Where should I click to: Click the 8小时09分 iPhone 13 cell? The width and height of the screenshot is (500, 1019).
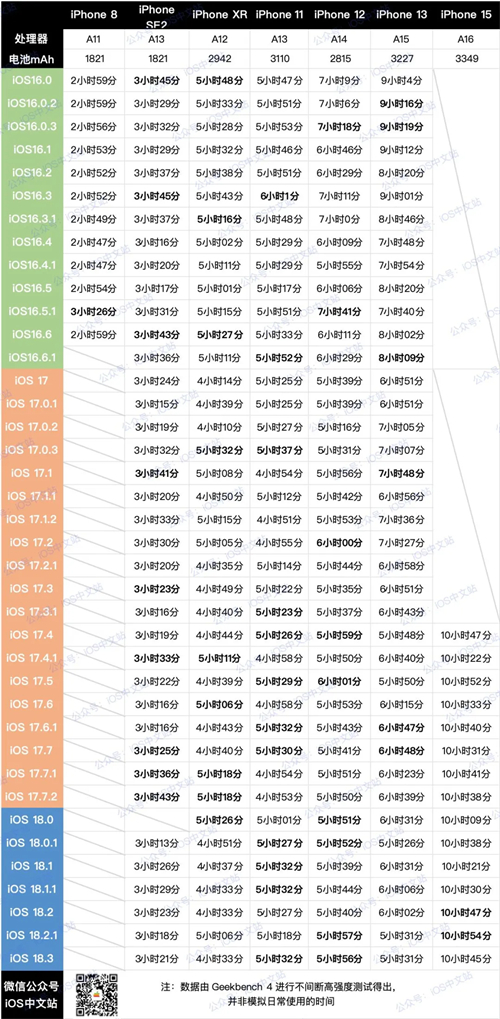coord(402,357)
